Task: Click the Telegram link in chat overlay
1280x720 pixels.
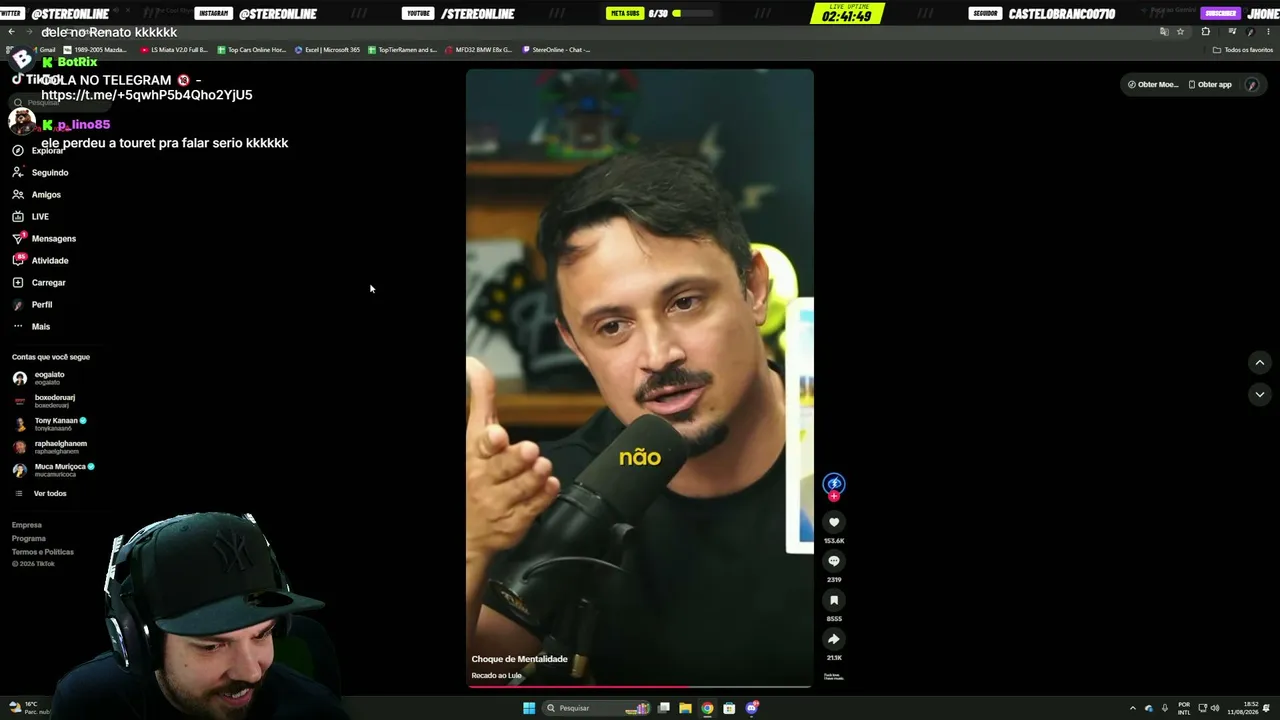Action: point(147,95)
